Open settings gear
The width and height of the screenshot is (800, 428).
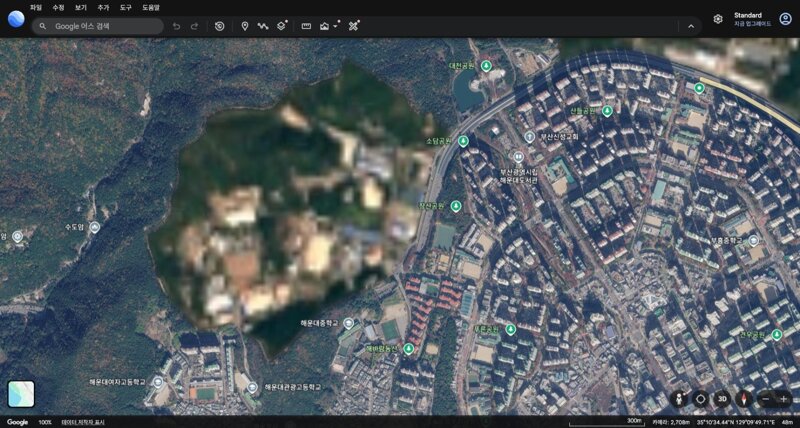click(718, 19)
